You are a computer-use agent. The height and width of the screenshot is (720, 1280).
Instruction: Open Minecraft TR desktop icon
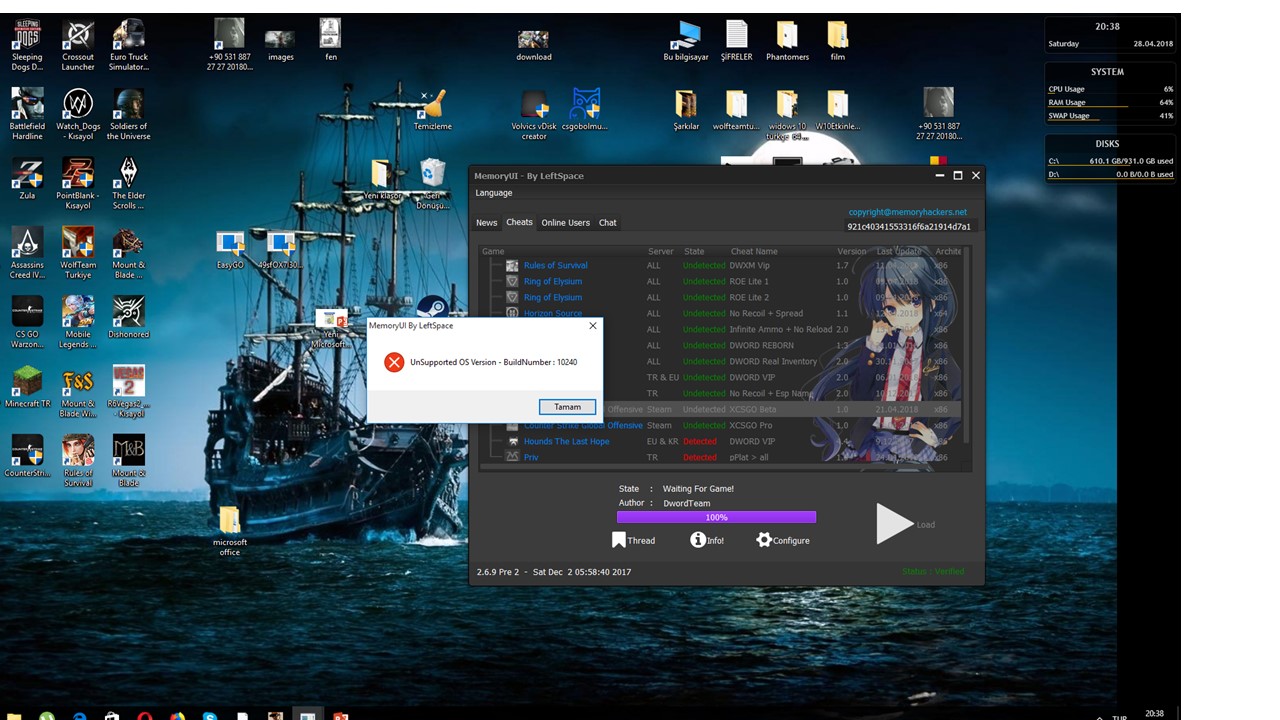[x=27, y=388]
